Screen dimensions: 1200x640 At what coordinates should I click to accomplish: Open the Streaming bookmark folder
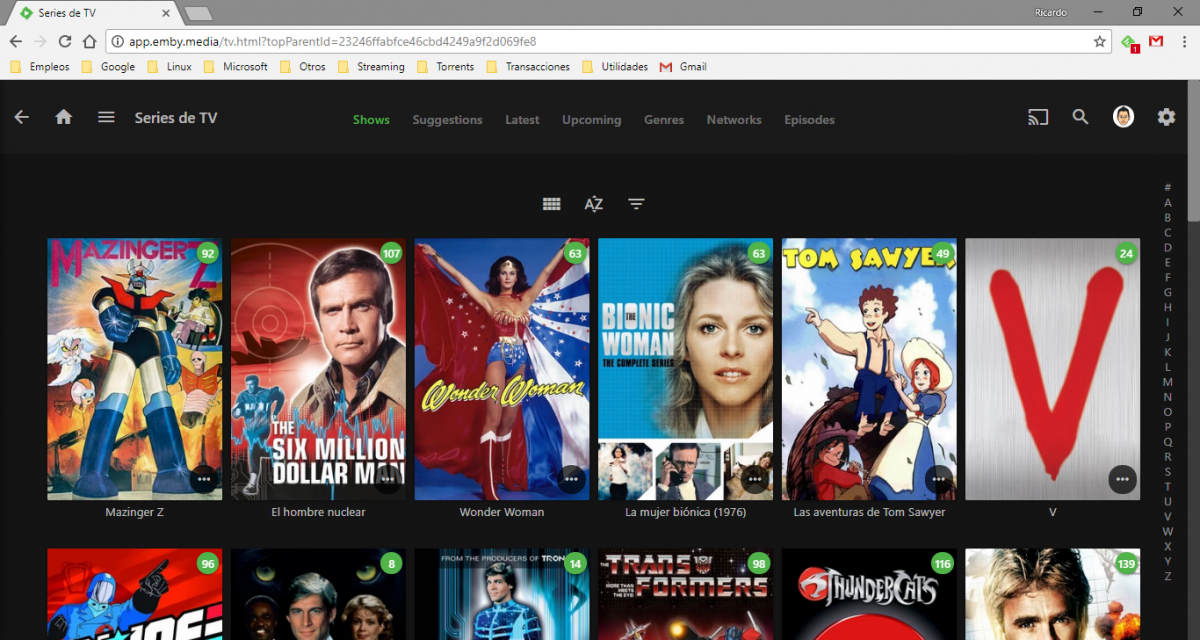371,67
